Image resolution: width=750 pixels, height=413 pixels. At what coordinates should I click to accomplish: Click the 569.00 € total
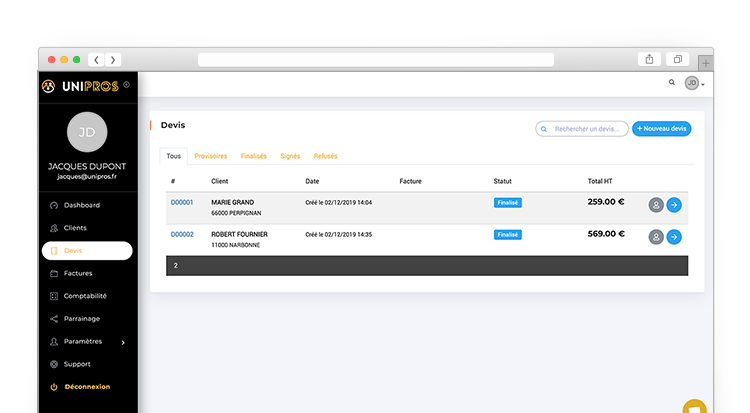pyautogui.click(x=606, y=234)
